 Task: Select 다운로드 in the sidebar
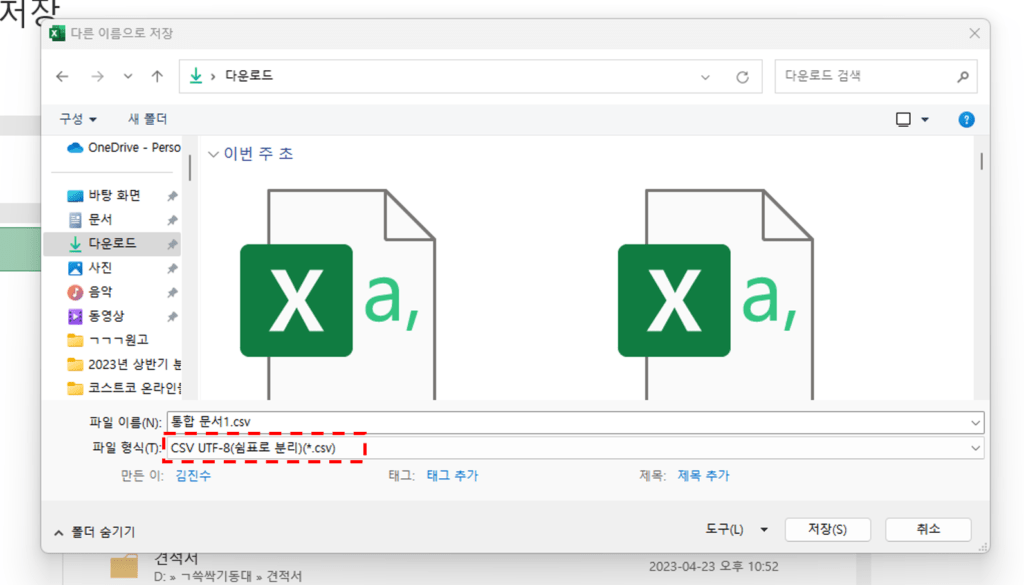(x=112, y=244)
